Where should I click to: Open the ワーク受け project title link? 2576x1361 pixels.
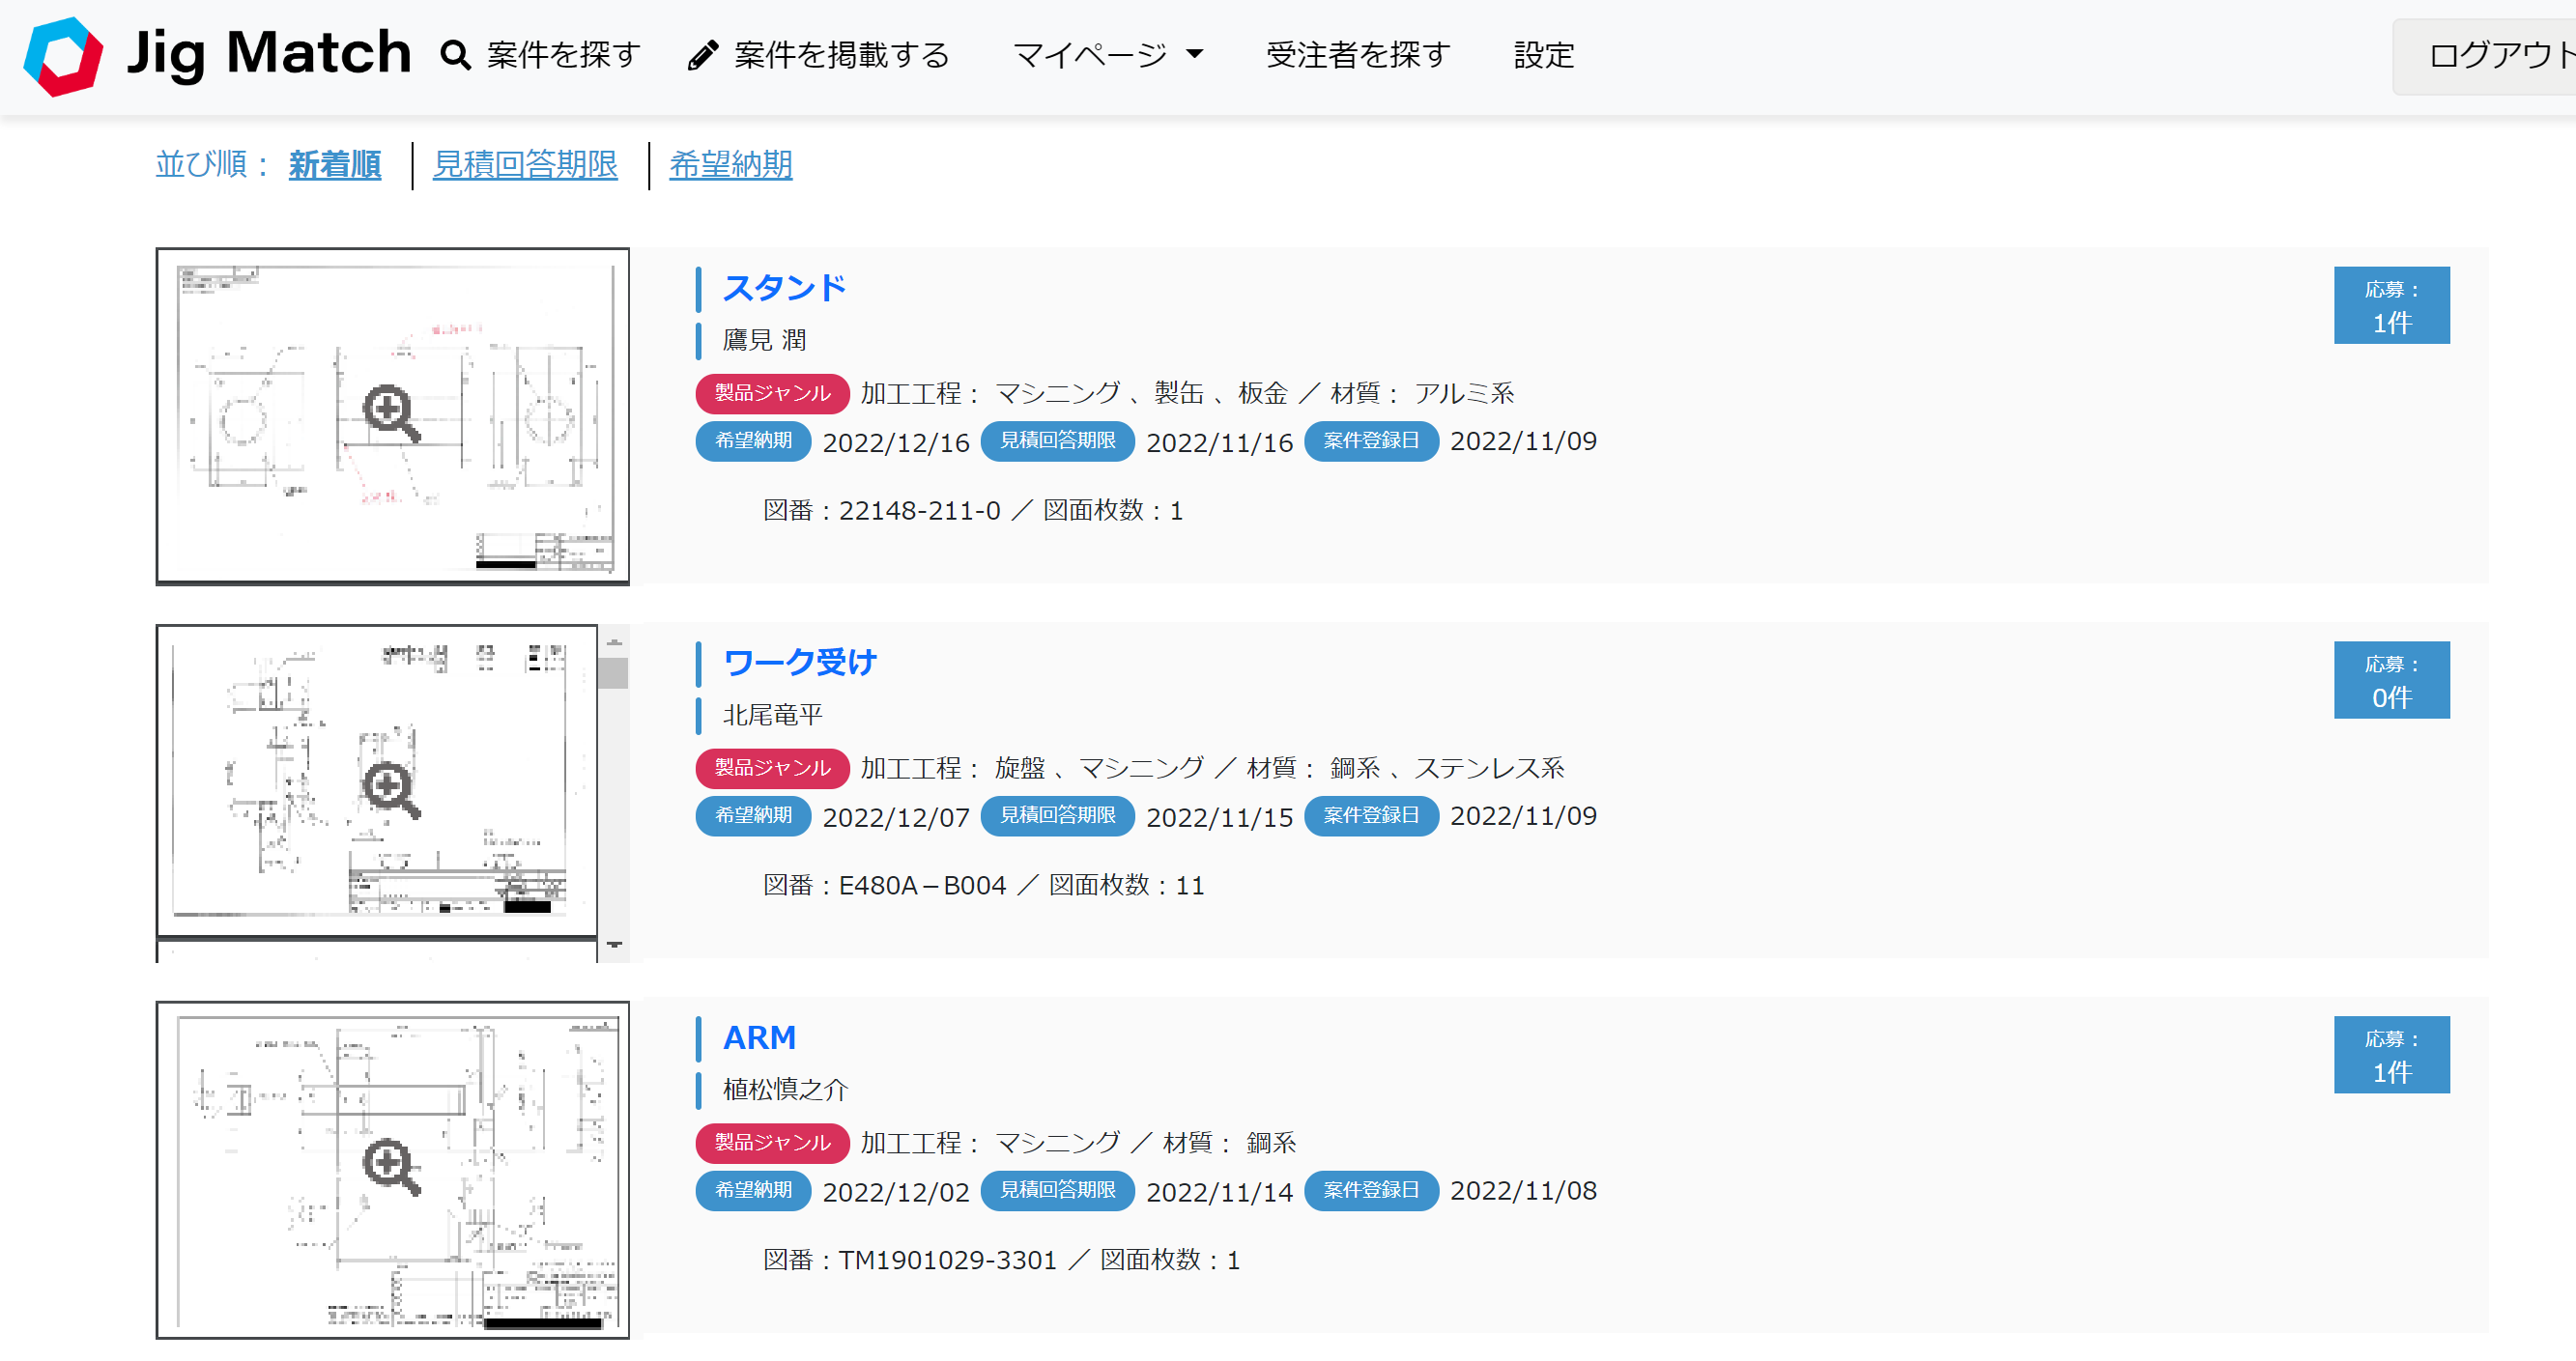pyautogui.click(x=799, y=662)
